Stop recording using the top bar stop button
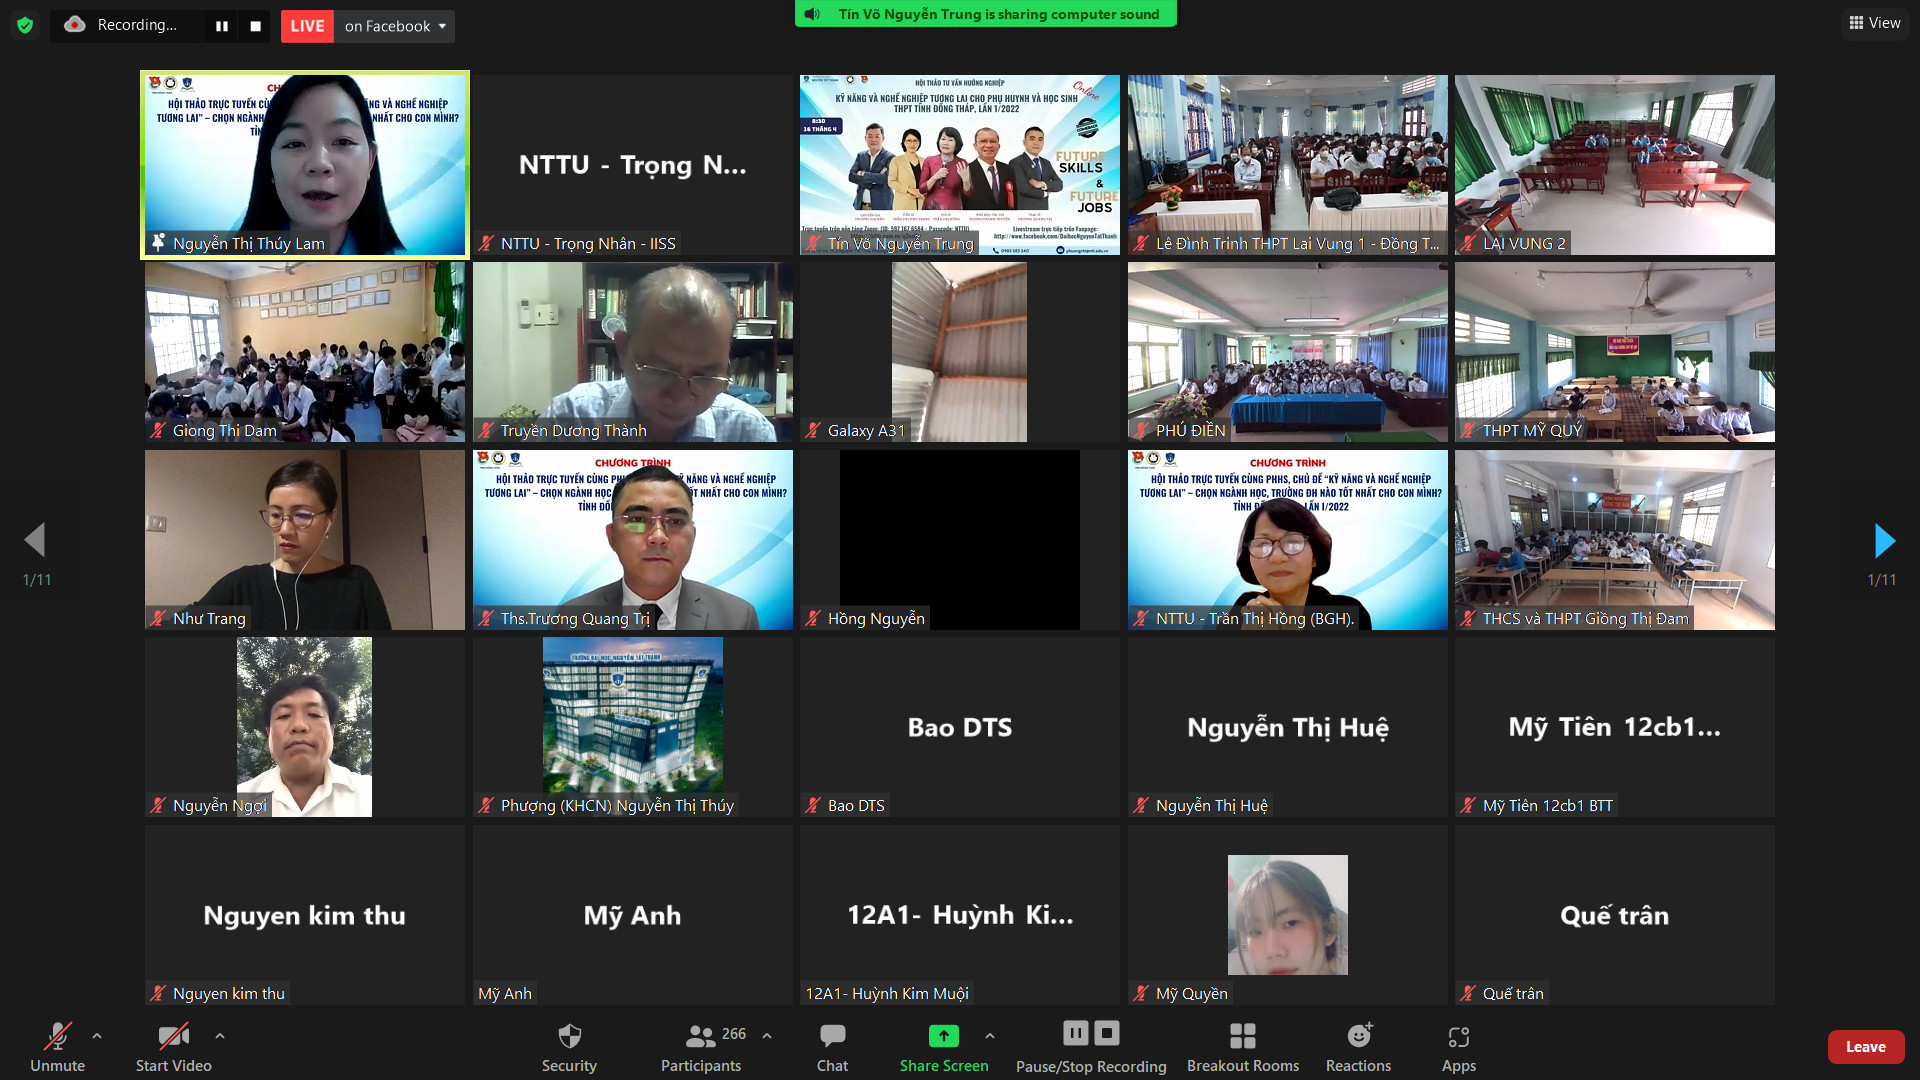Viewport: 1920px width, 1080px height. coord(255,26)
